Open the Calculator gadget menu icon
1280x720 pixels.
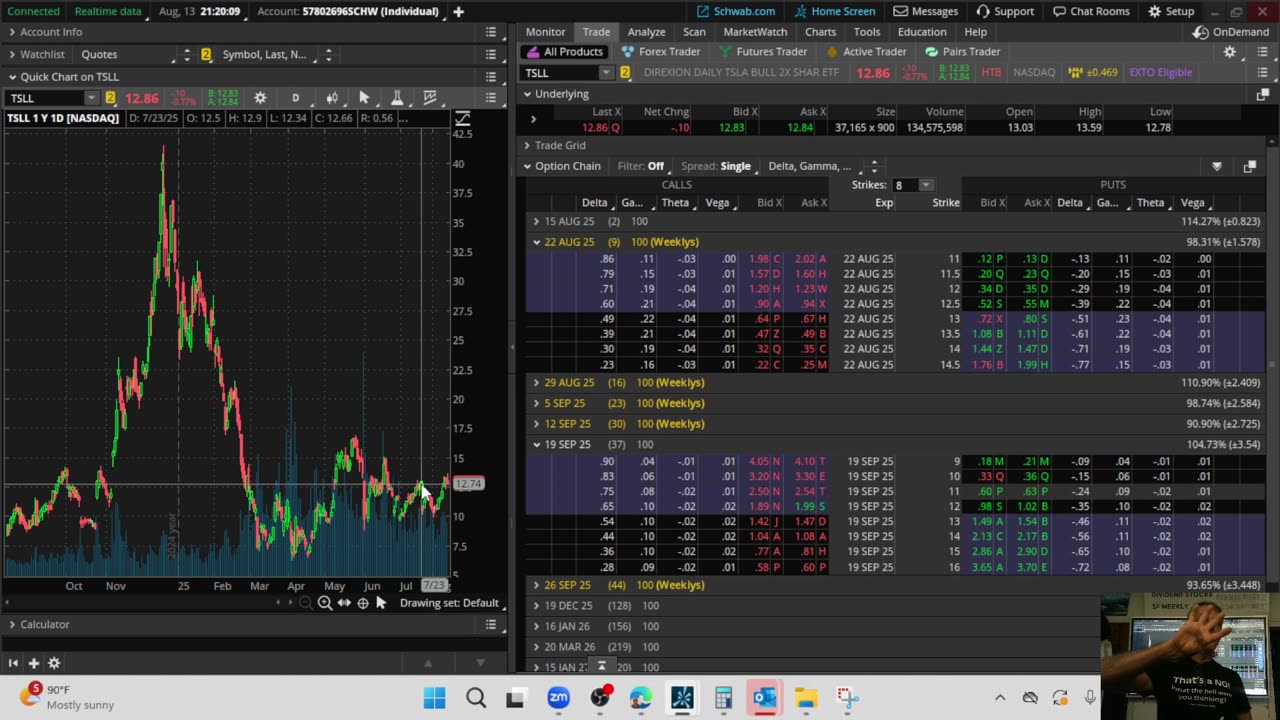click(491, 624)
